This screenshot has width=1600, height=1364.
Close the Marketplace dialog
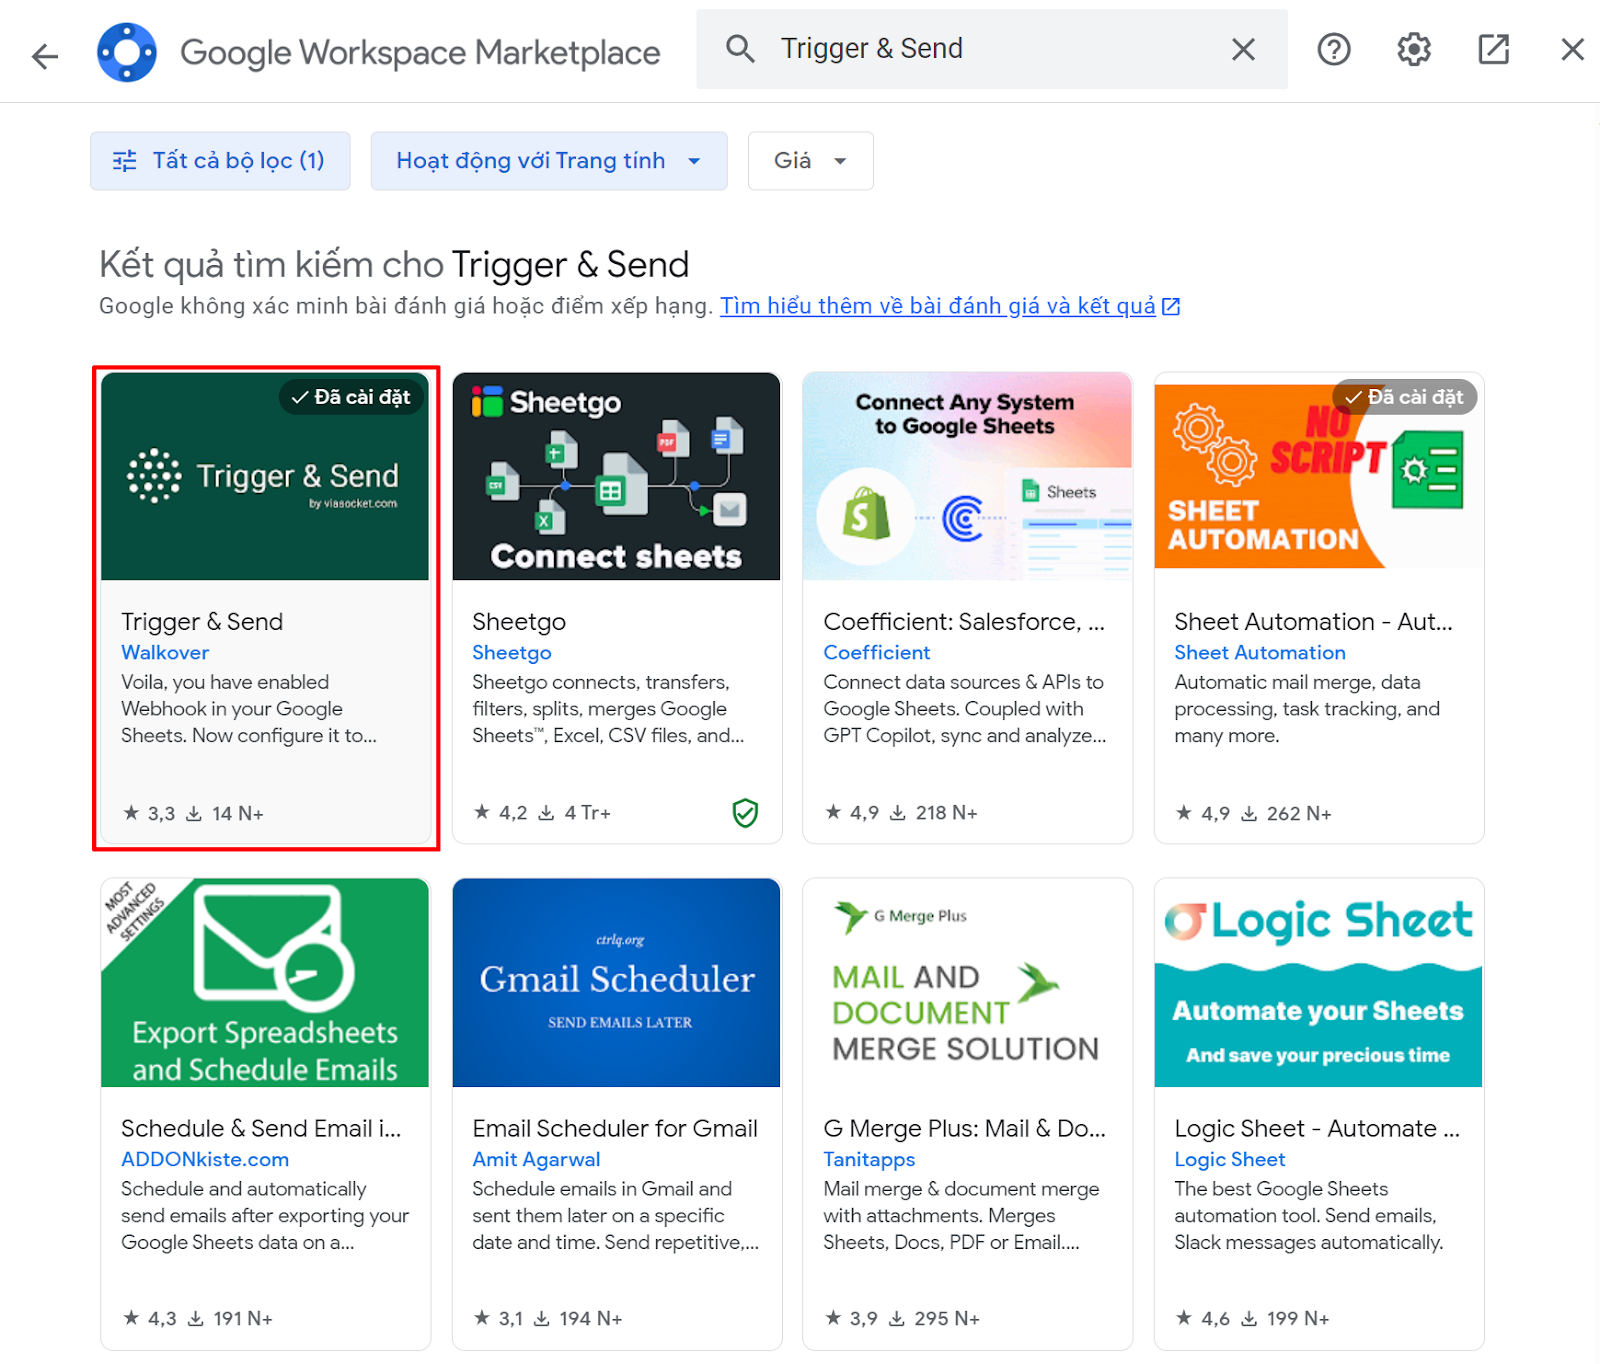(1572, 49)
